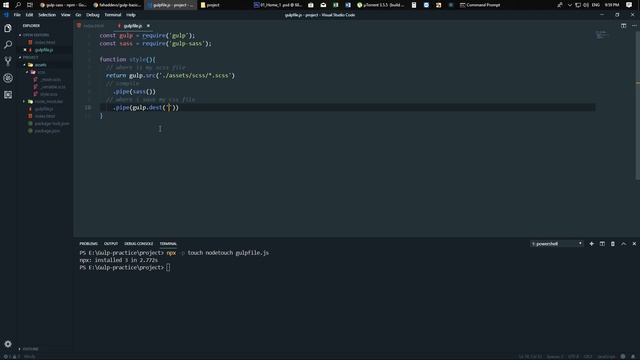Select the gulpfile.js editor tab
Screen dimensions: 640x360
[132, 26]
